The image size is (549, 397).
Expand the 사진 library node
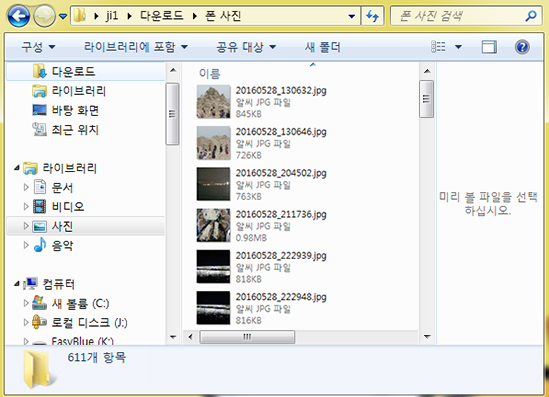pos(26,226)
